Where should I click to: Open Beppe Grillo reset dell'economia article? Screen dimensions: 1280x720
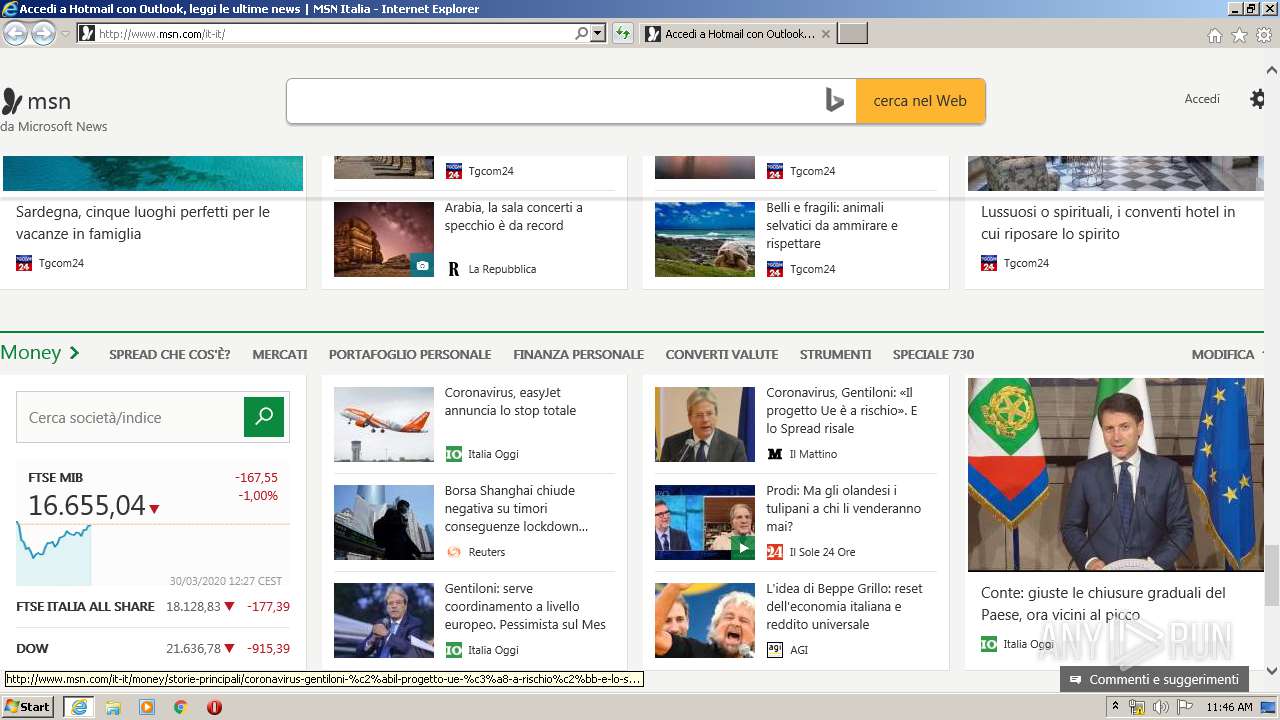click(844, 606)
